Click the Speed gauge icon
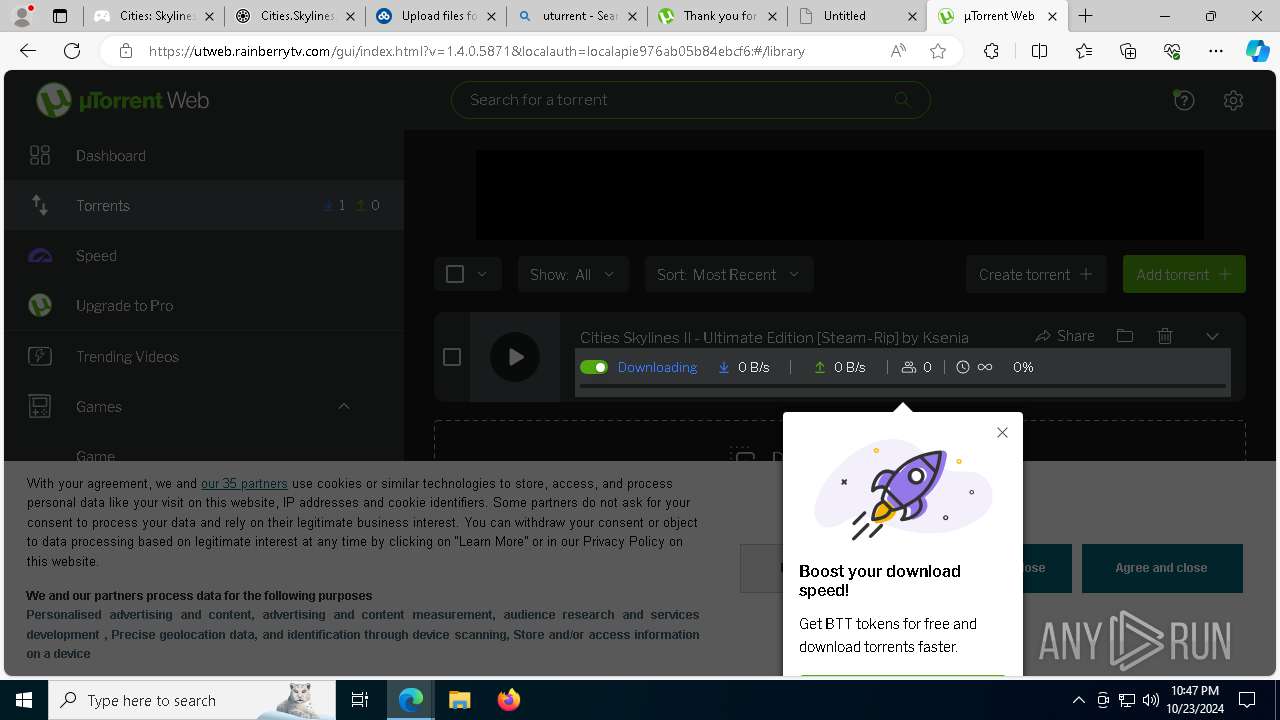 [x=40, y=256]
